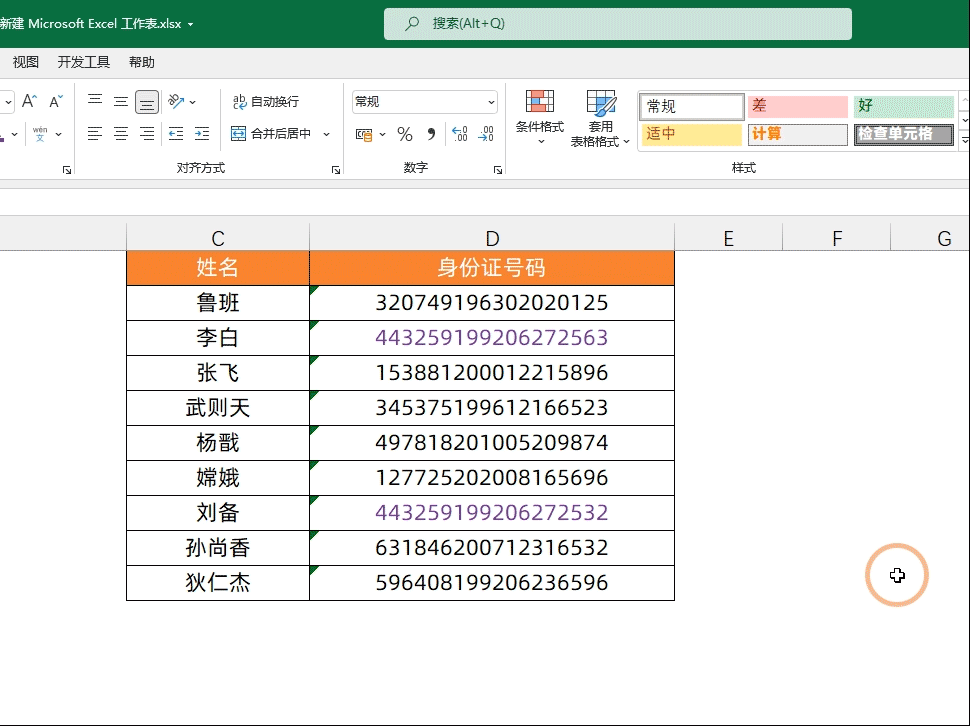Click the Increase Indent icon
The image size is (970, 726).
(202, 134)
